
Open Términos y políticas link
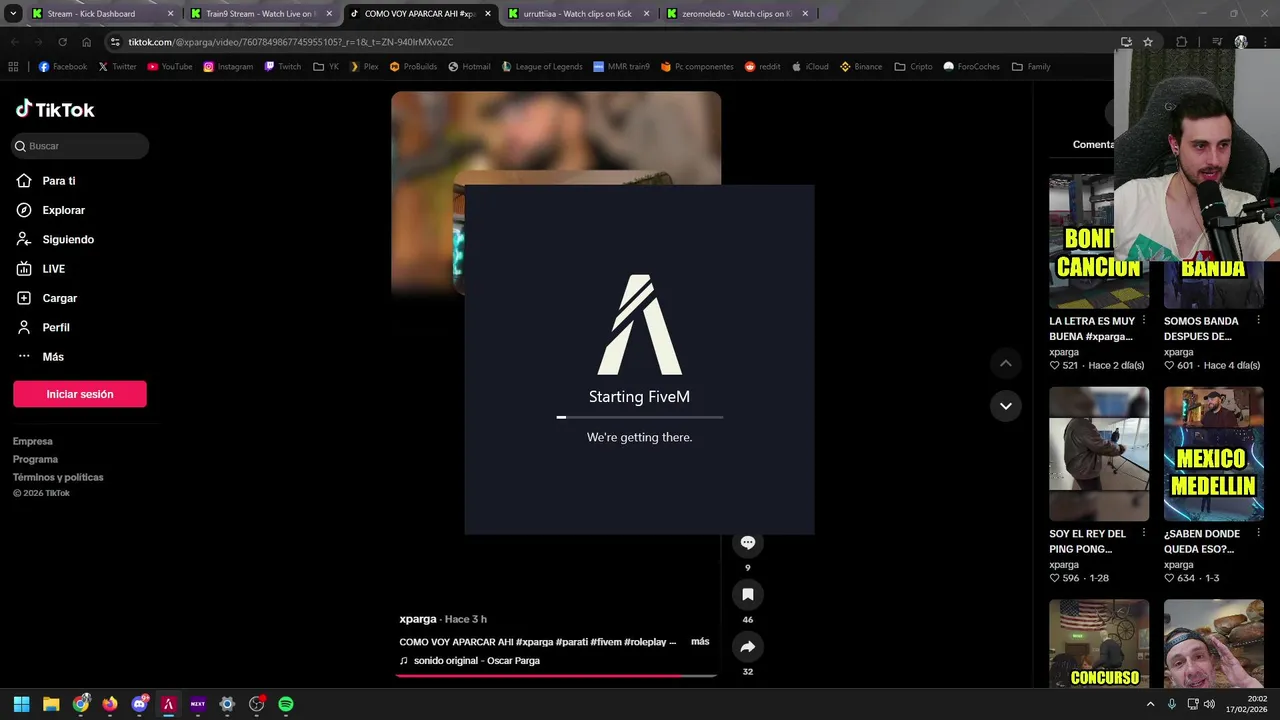pyautogui.click(x=58, y=477)
